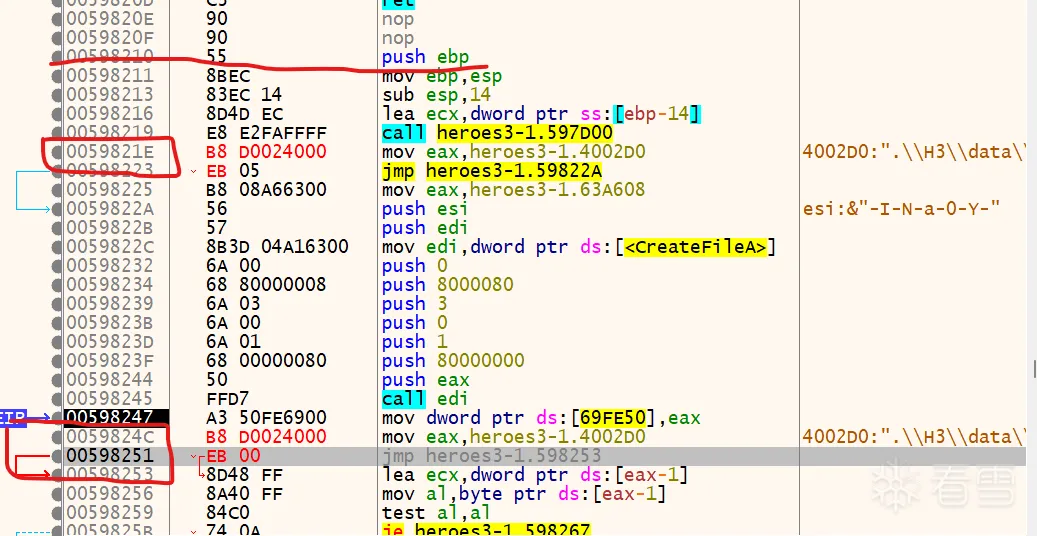Follow the highlighted CreateFileA reference
This screenshot has height=536, width=1037.
click(699, 247)
